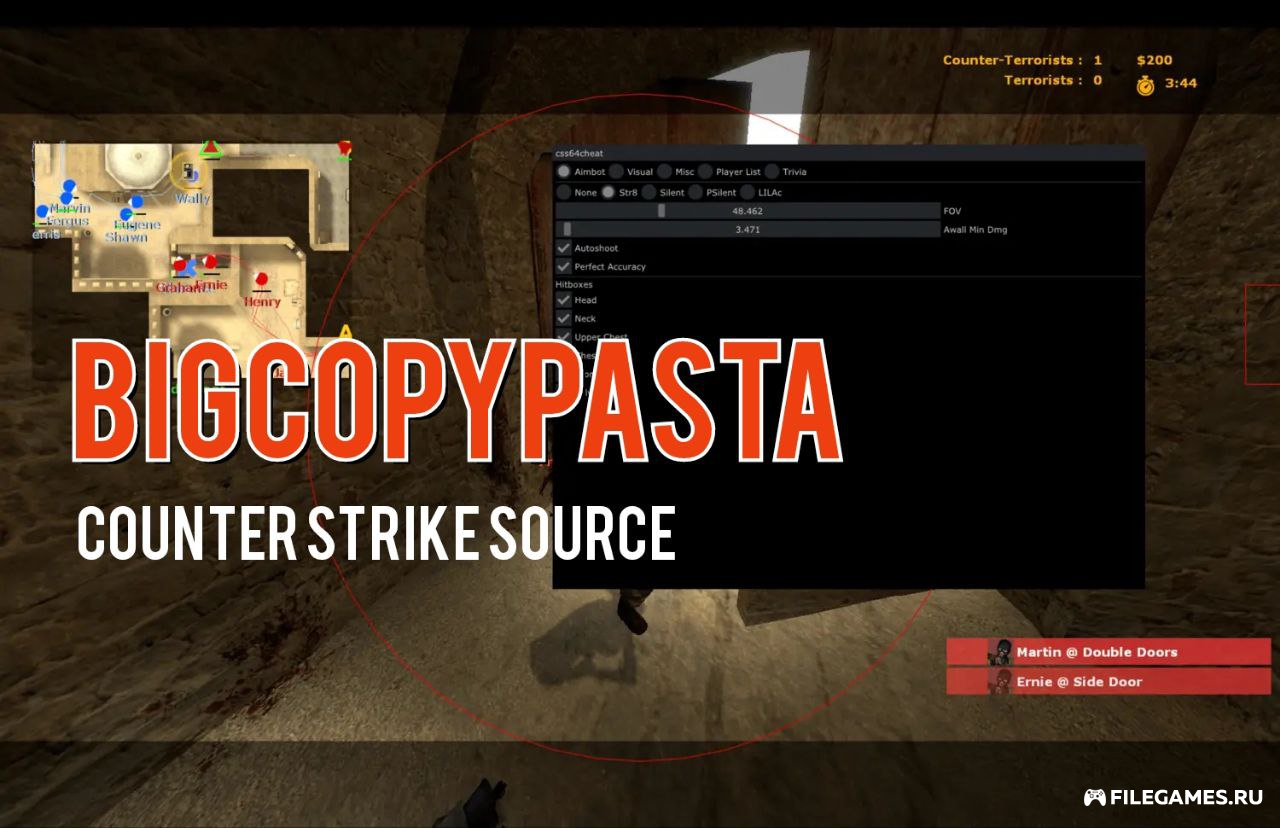Click the css64cheat window title bar
Image resolution: width=1280 pixels, height=828 pixels.
849,153
